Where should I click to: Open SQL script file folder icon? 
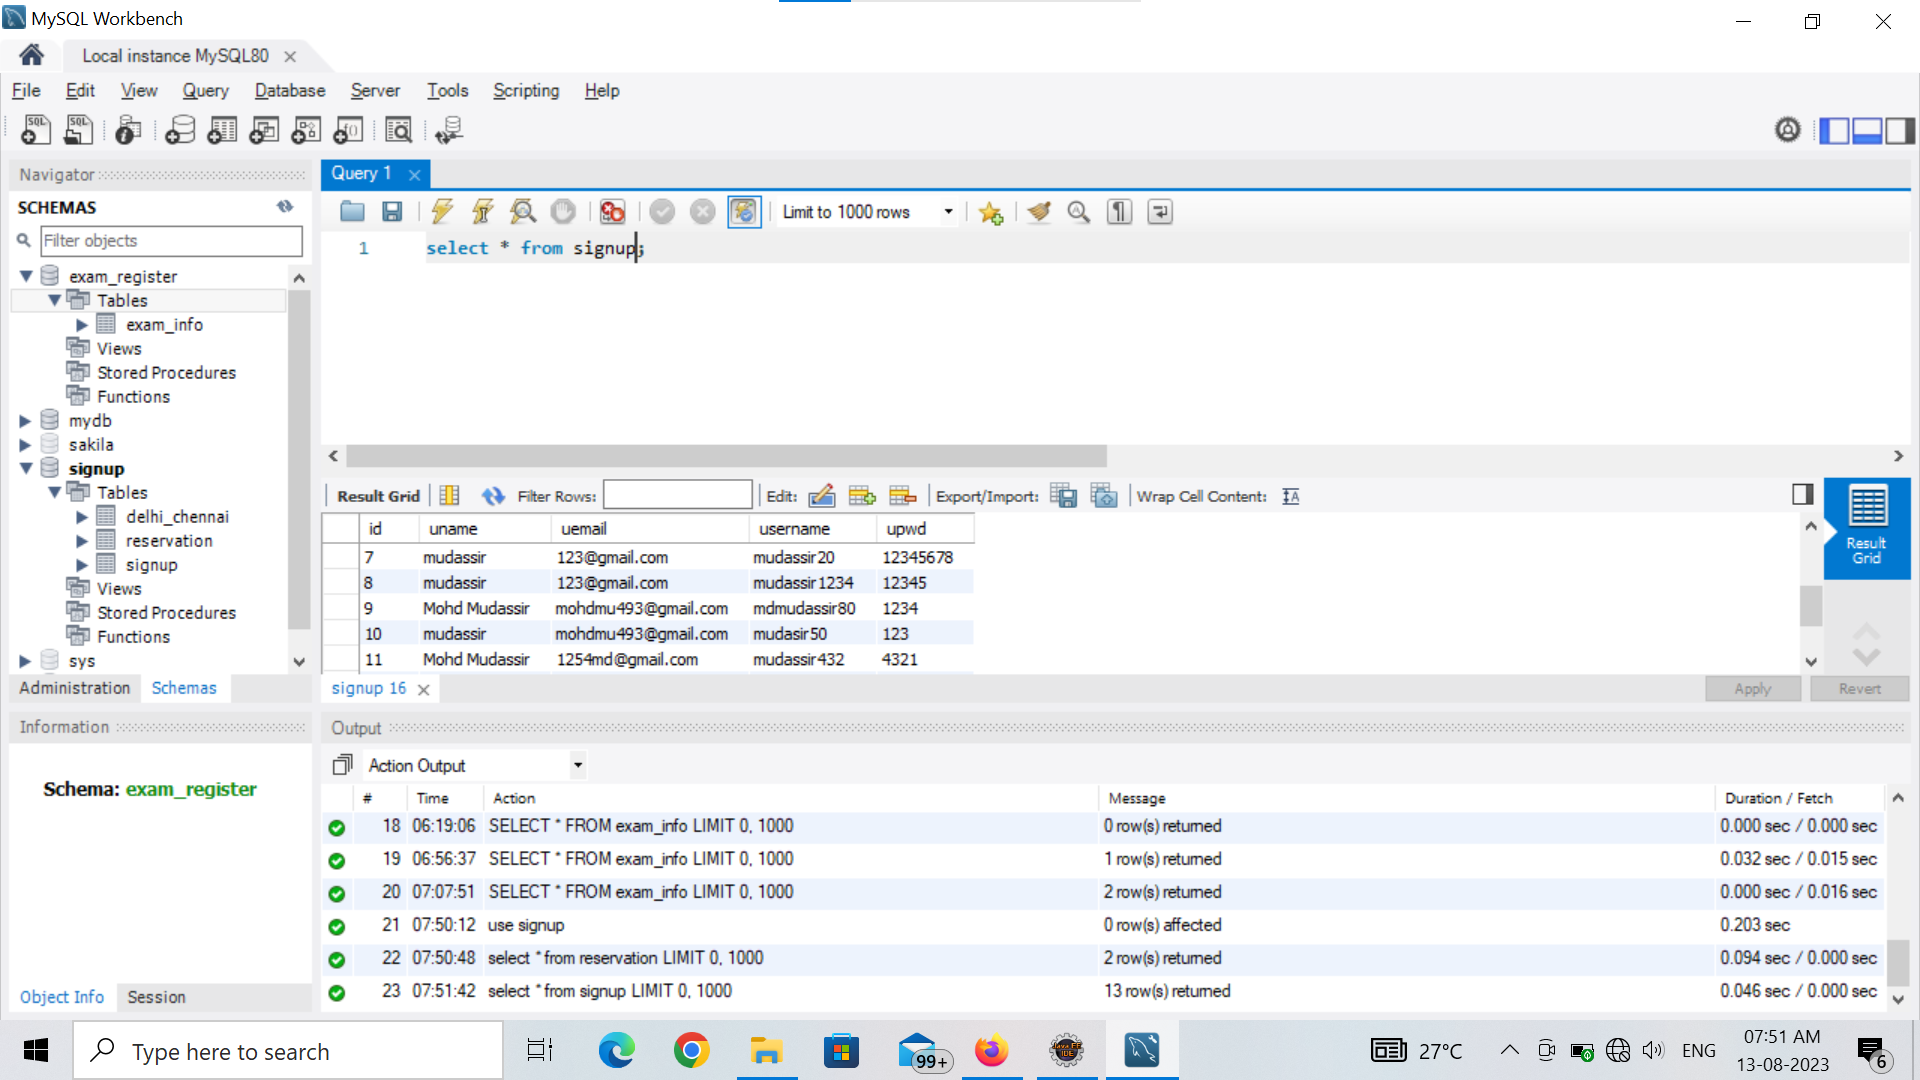click(x=352, y=211)
